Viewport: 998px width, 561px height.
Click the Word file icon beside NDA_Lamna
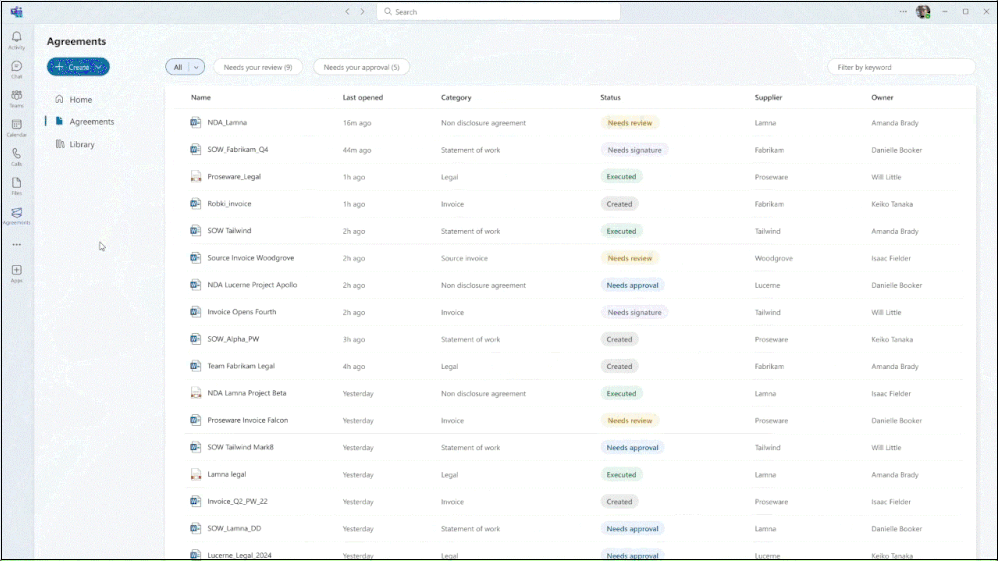196,123
